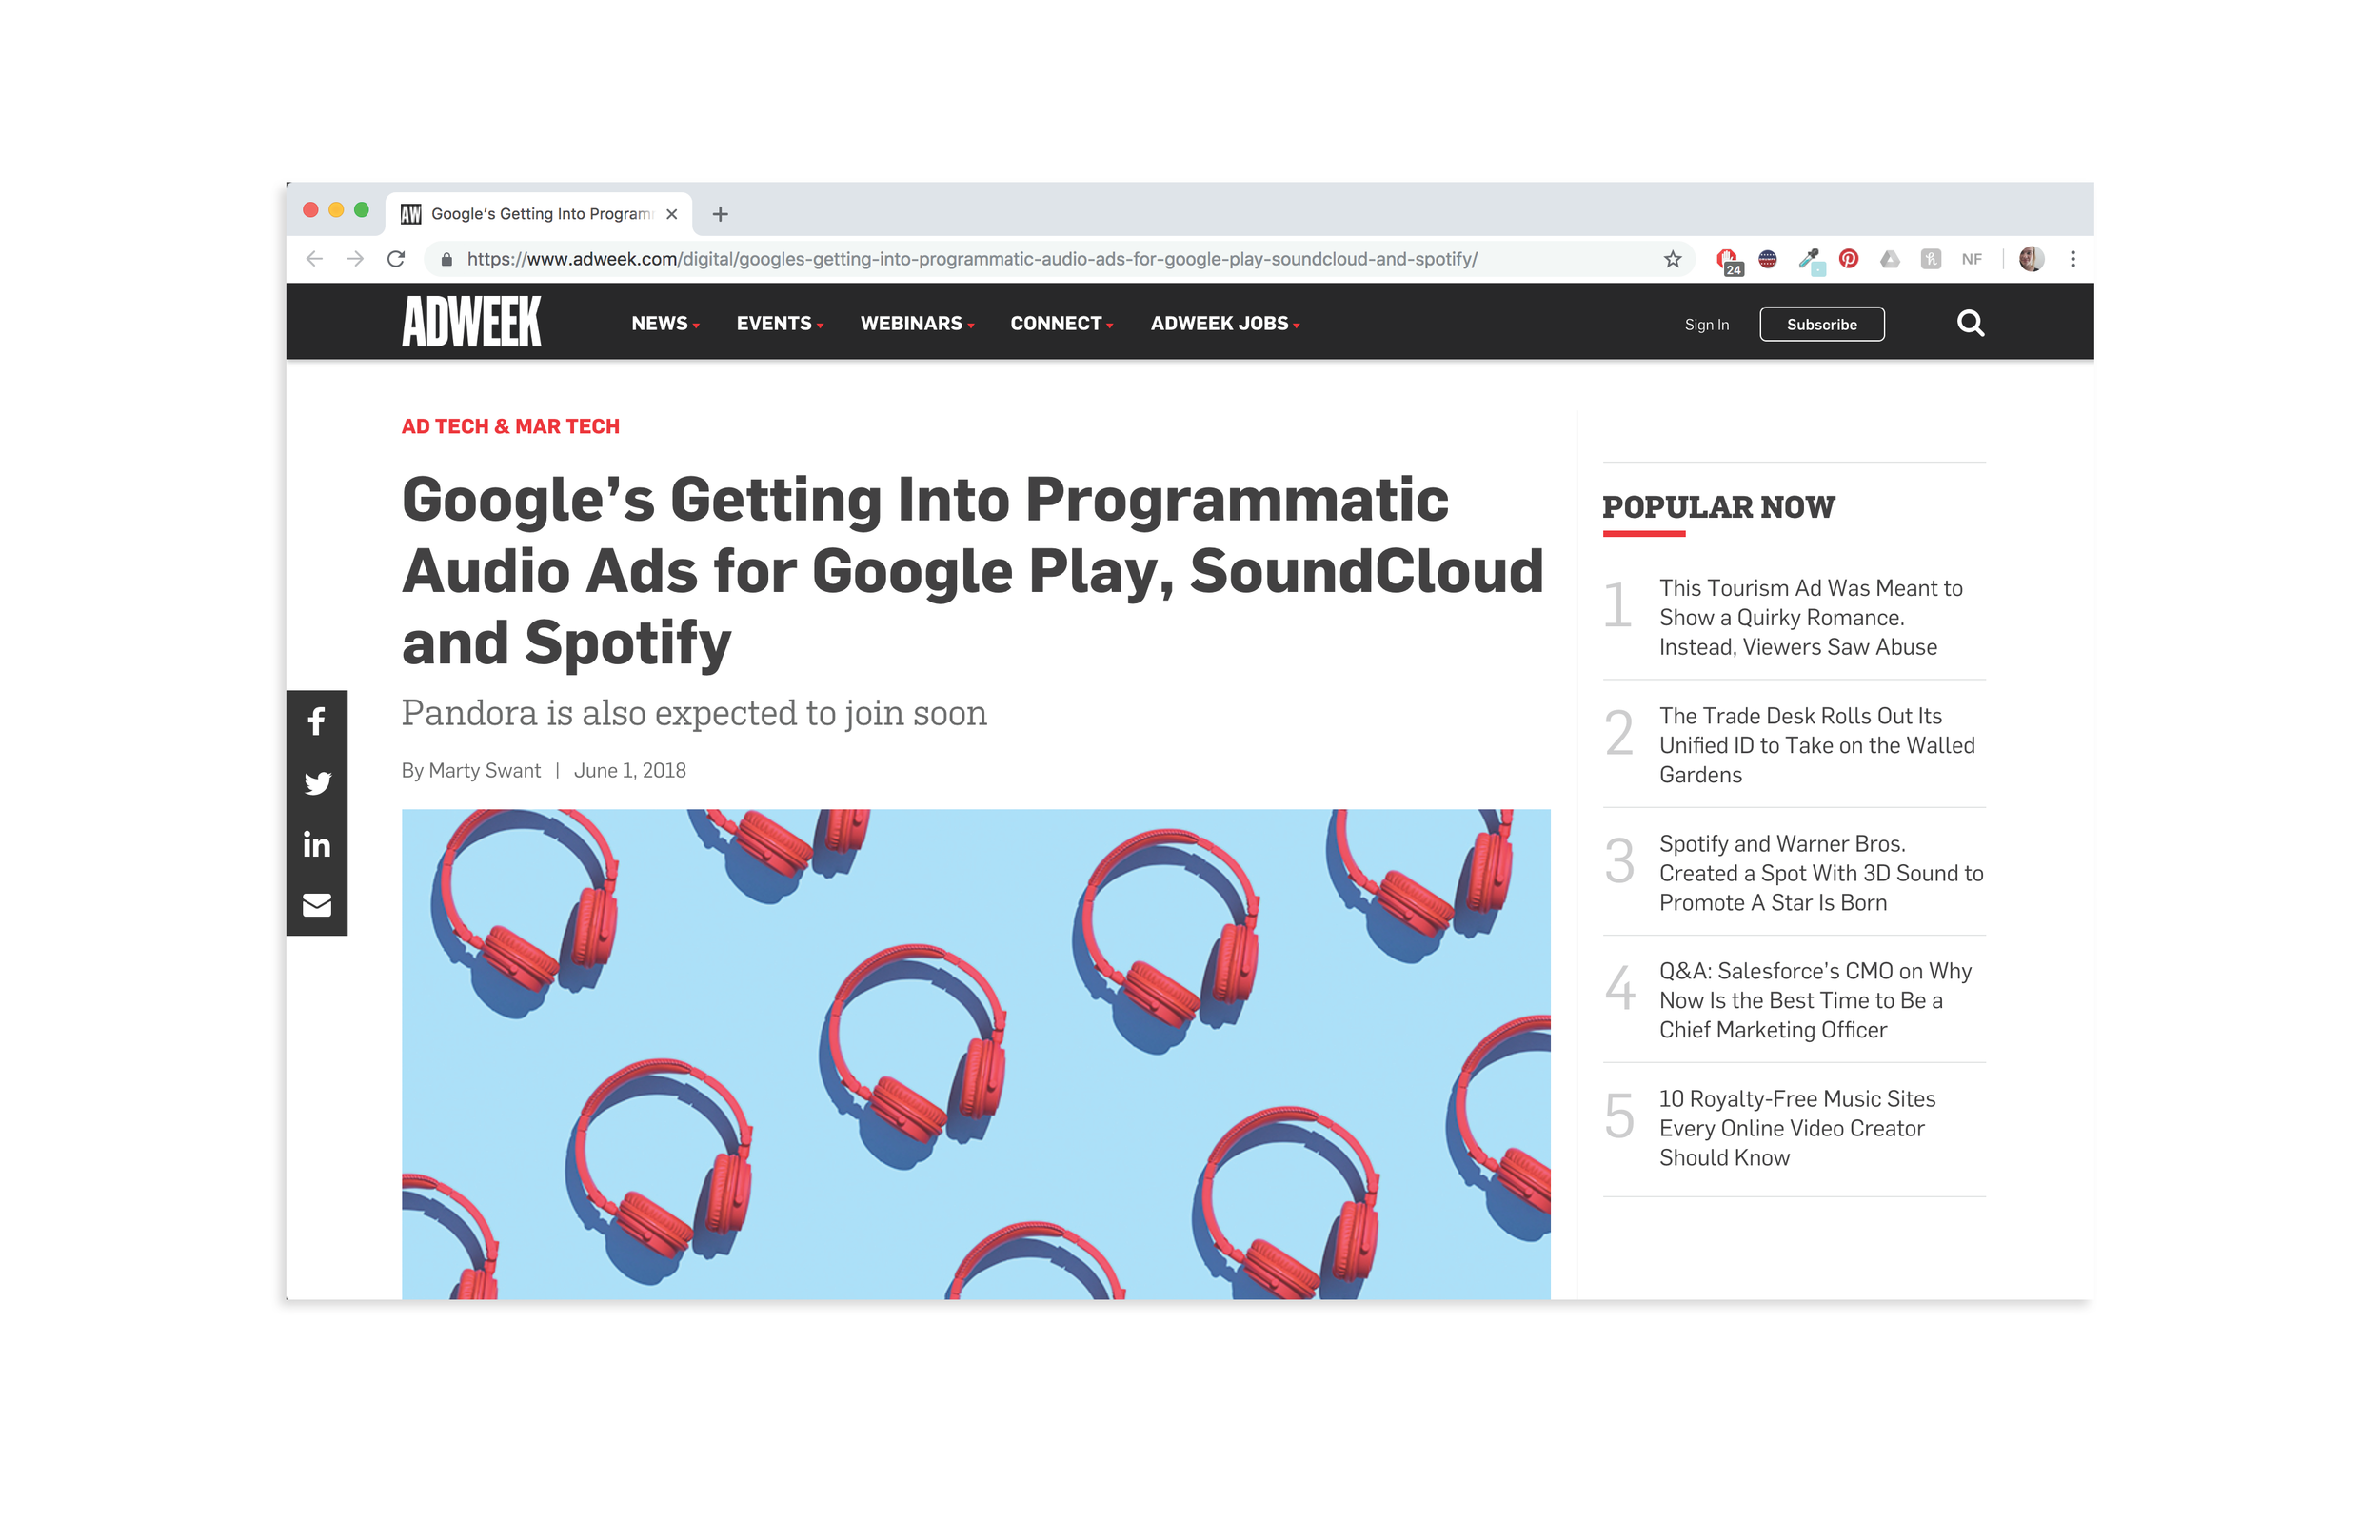The image size is (2380, 1540).
Task: Bookmark this page with the star
Action: click(1672, 259)
